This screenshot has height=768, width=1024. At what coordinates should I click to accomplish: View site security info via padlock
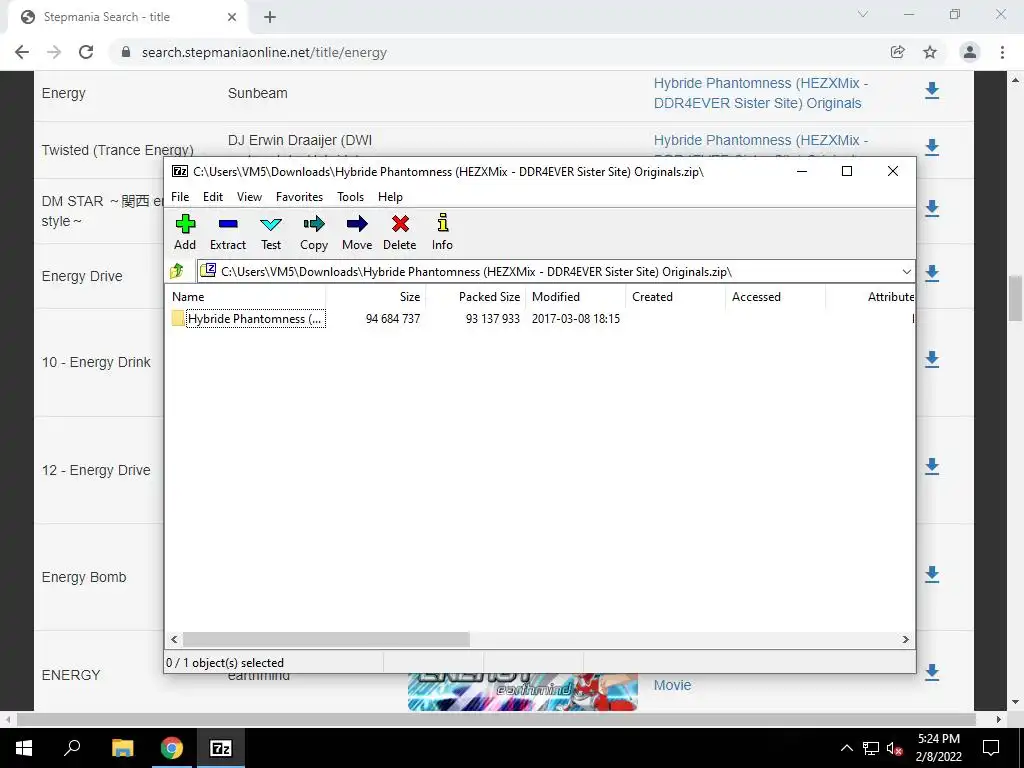tap(126, 52)
